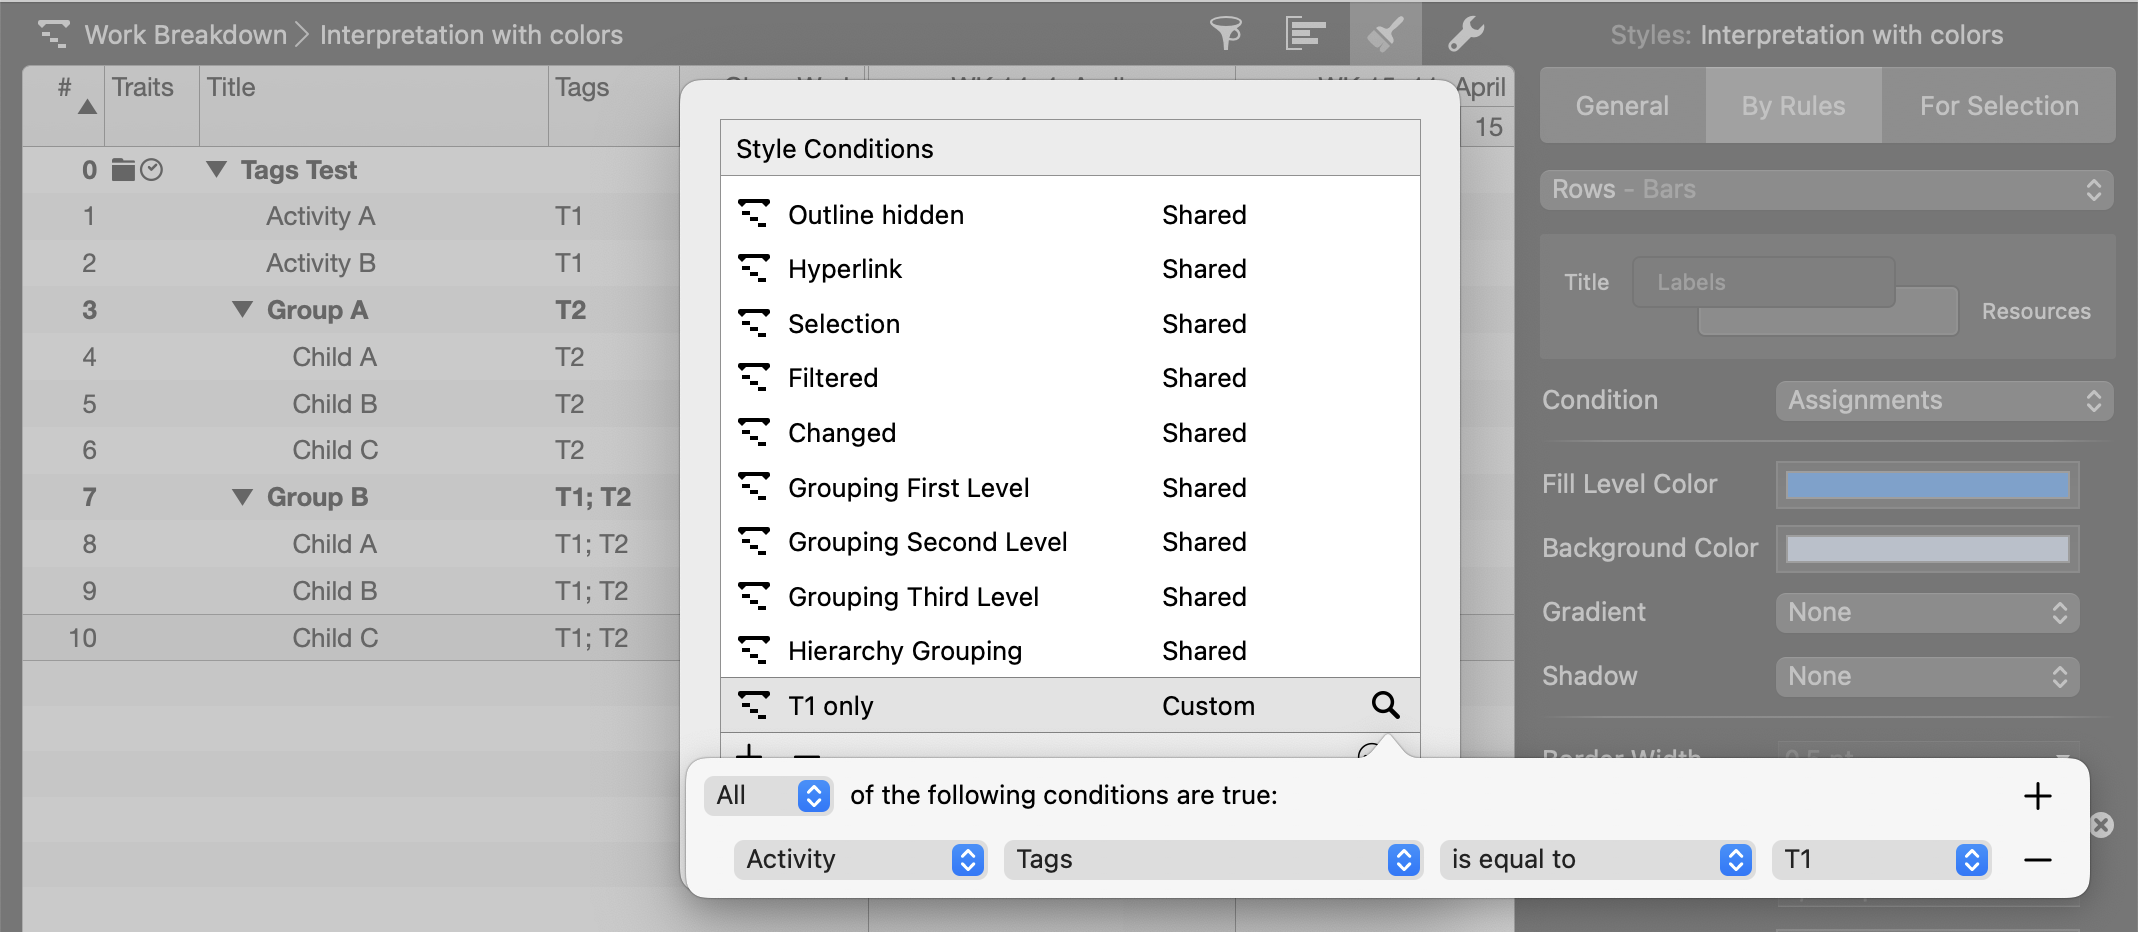
Task: Open the wrench settings icon
Action: 1465,34
